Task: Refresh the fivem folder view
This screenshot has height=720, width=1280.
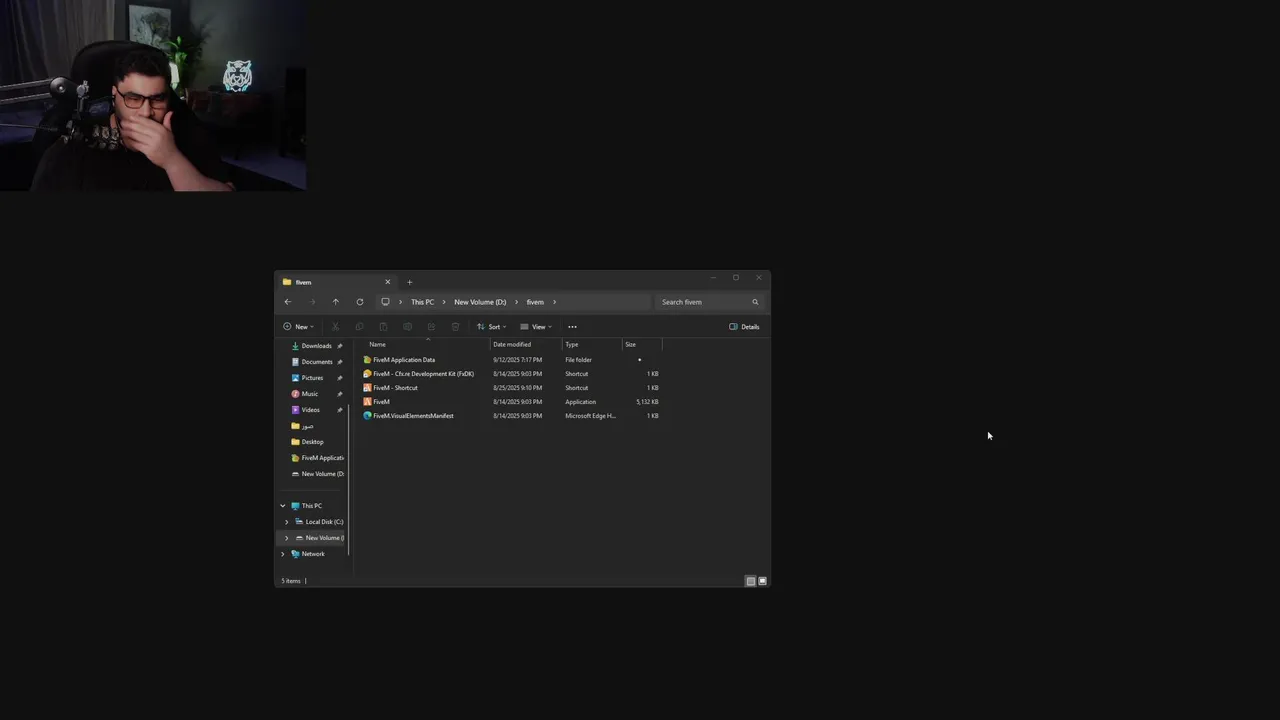Action: click(360, 302)
